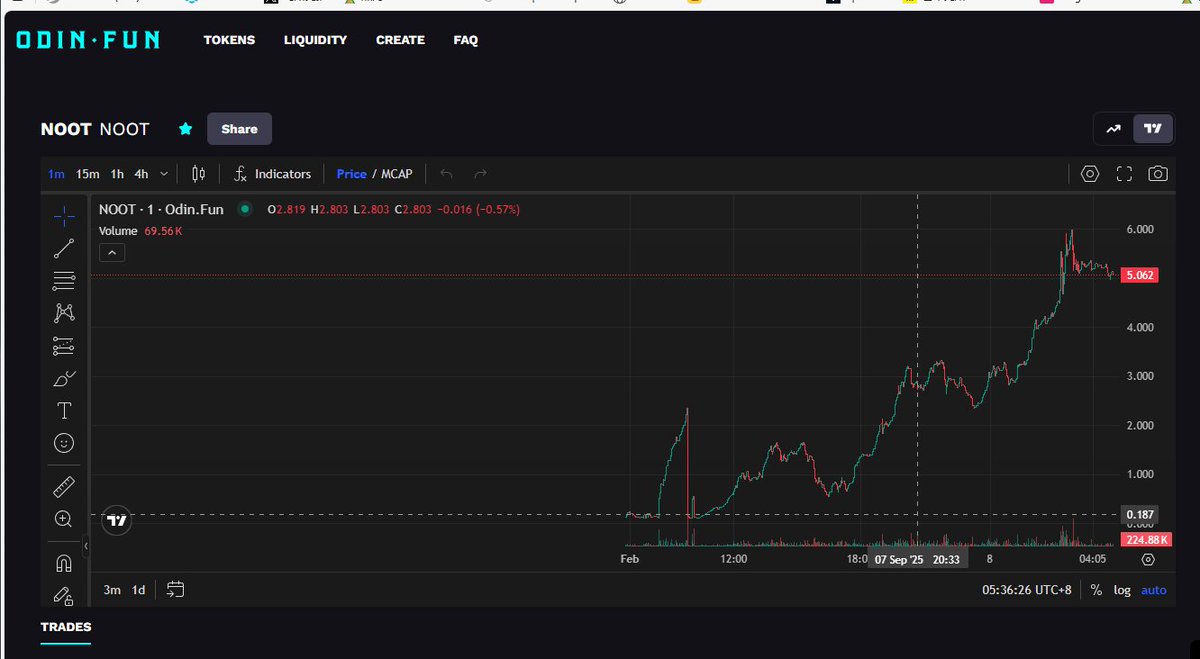Screen dimensions: 1200x659
Task: Collapse the indicator legend with chevron
Action: click(x=112, y=253)
